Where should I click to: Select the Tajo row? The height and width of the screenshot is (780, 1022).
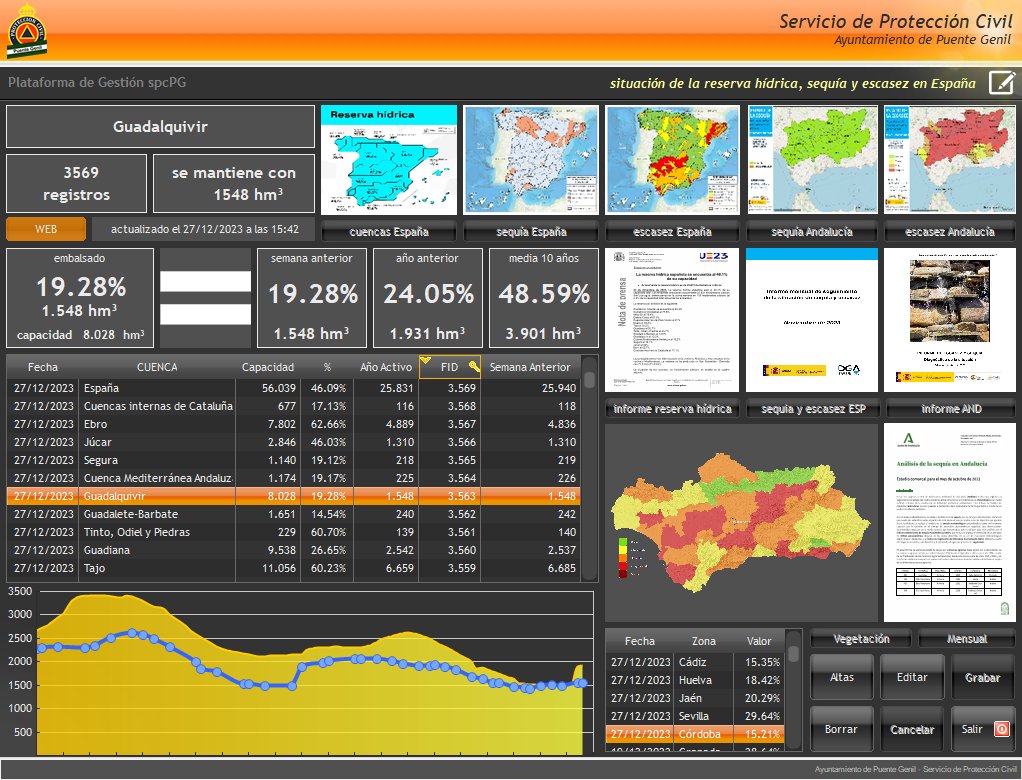(x=293, y=568)
